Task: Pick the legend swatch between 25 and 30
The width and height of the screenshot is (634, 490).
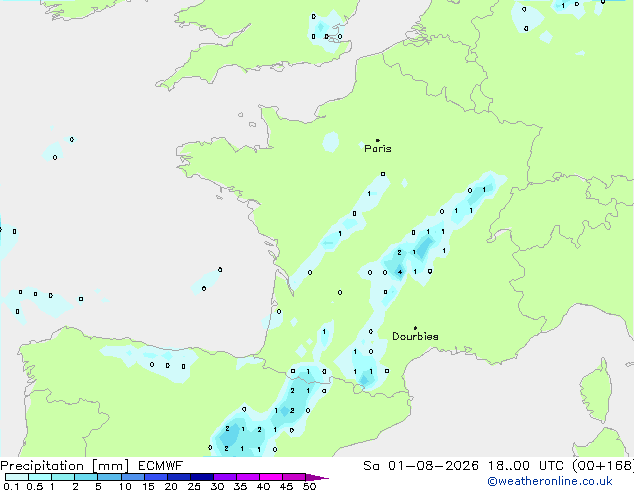Action: [x=201, y=477]
